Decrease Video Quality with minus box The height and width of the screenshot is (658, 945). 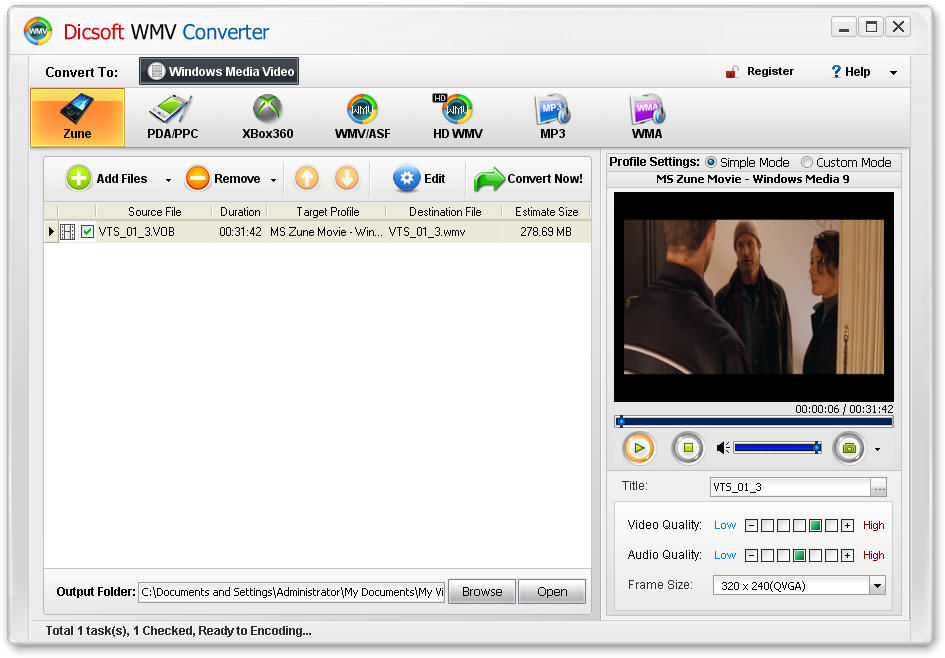751,525
